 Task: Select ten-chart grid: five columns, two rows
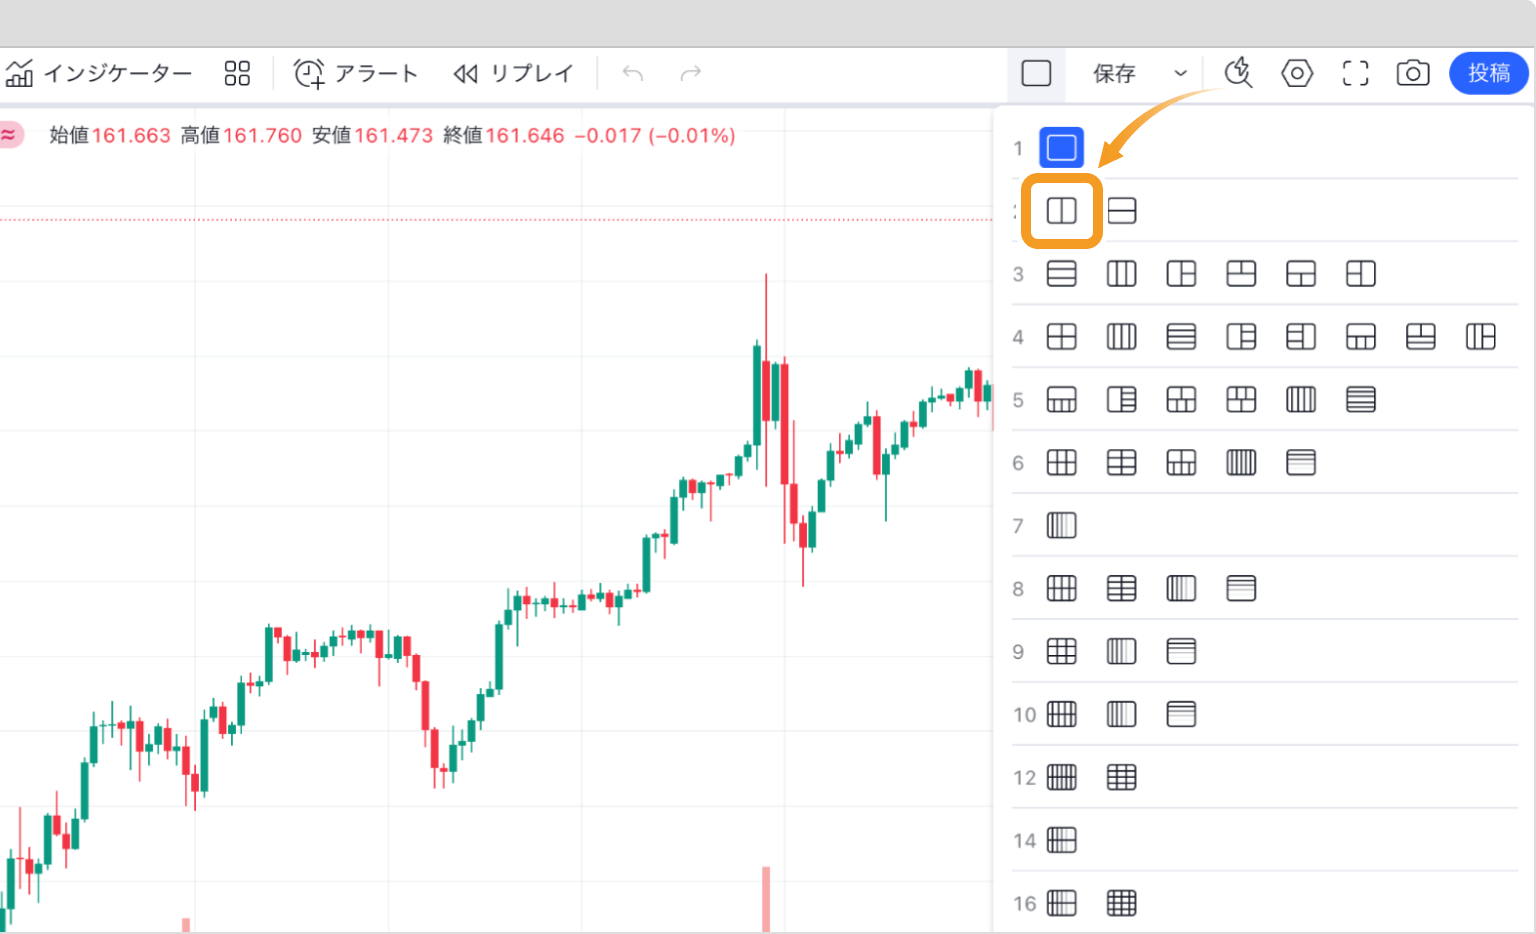[x=1061, y=715]
